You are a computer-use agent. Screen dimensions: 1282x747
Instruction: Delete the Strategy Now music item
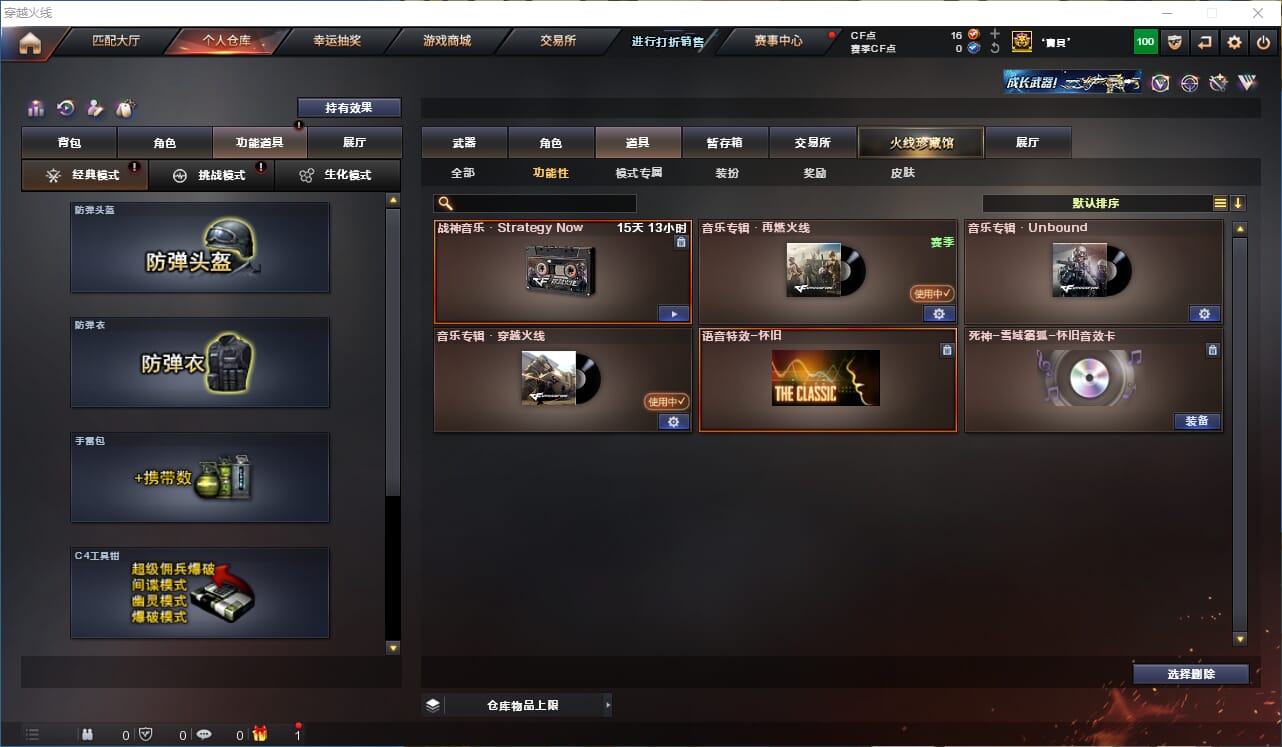coord(681,242)
